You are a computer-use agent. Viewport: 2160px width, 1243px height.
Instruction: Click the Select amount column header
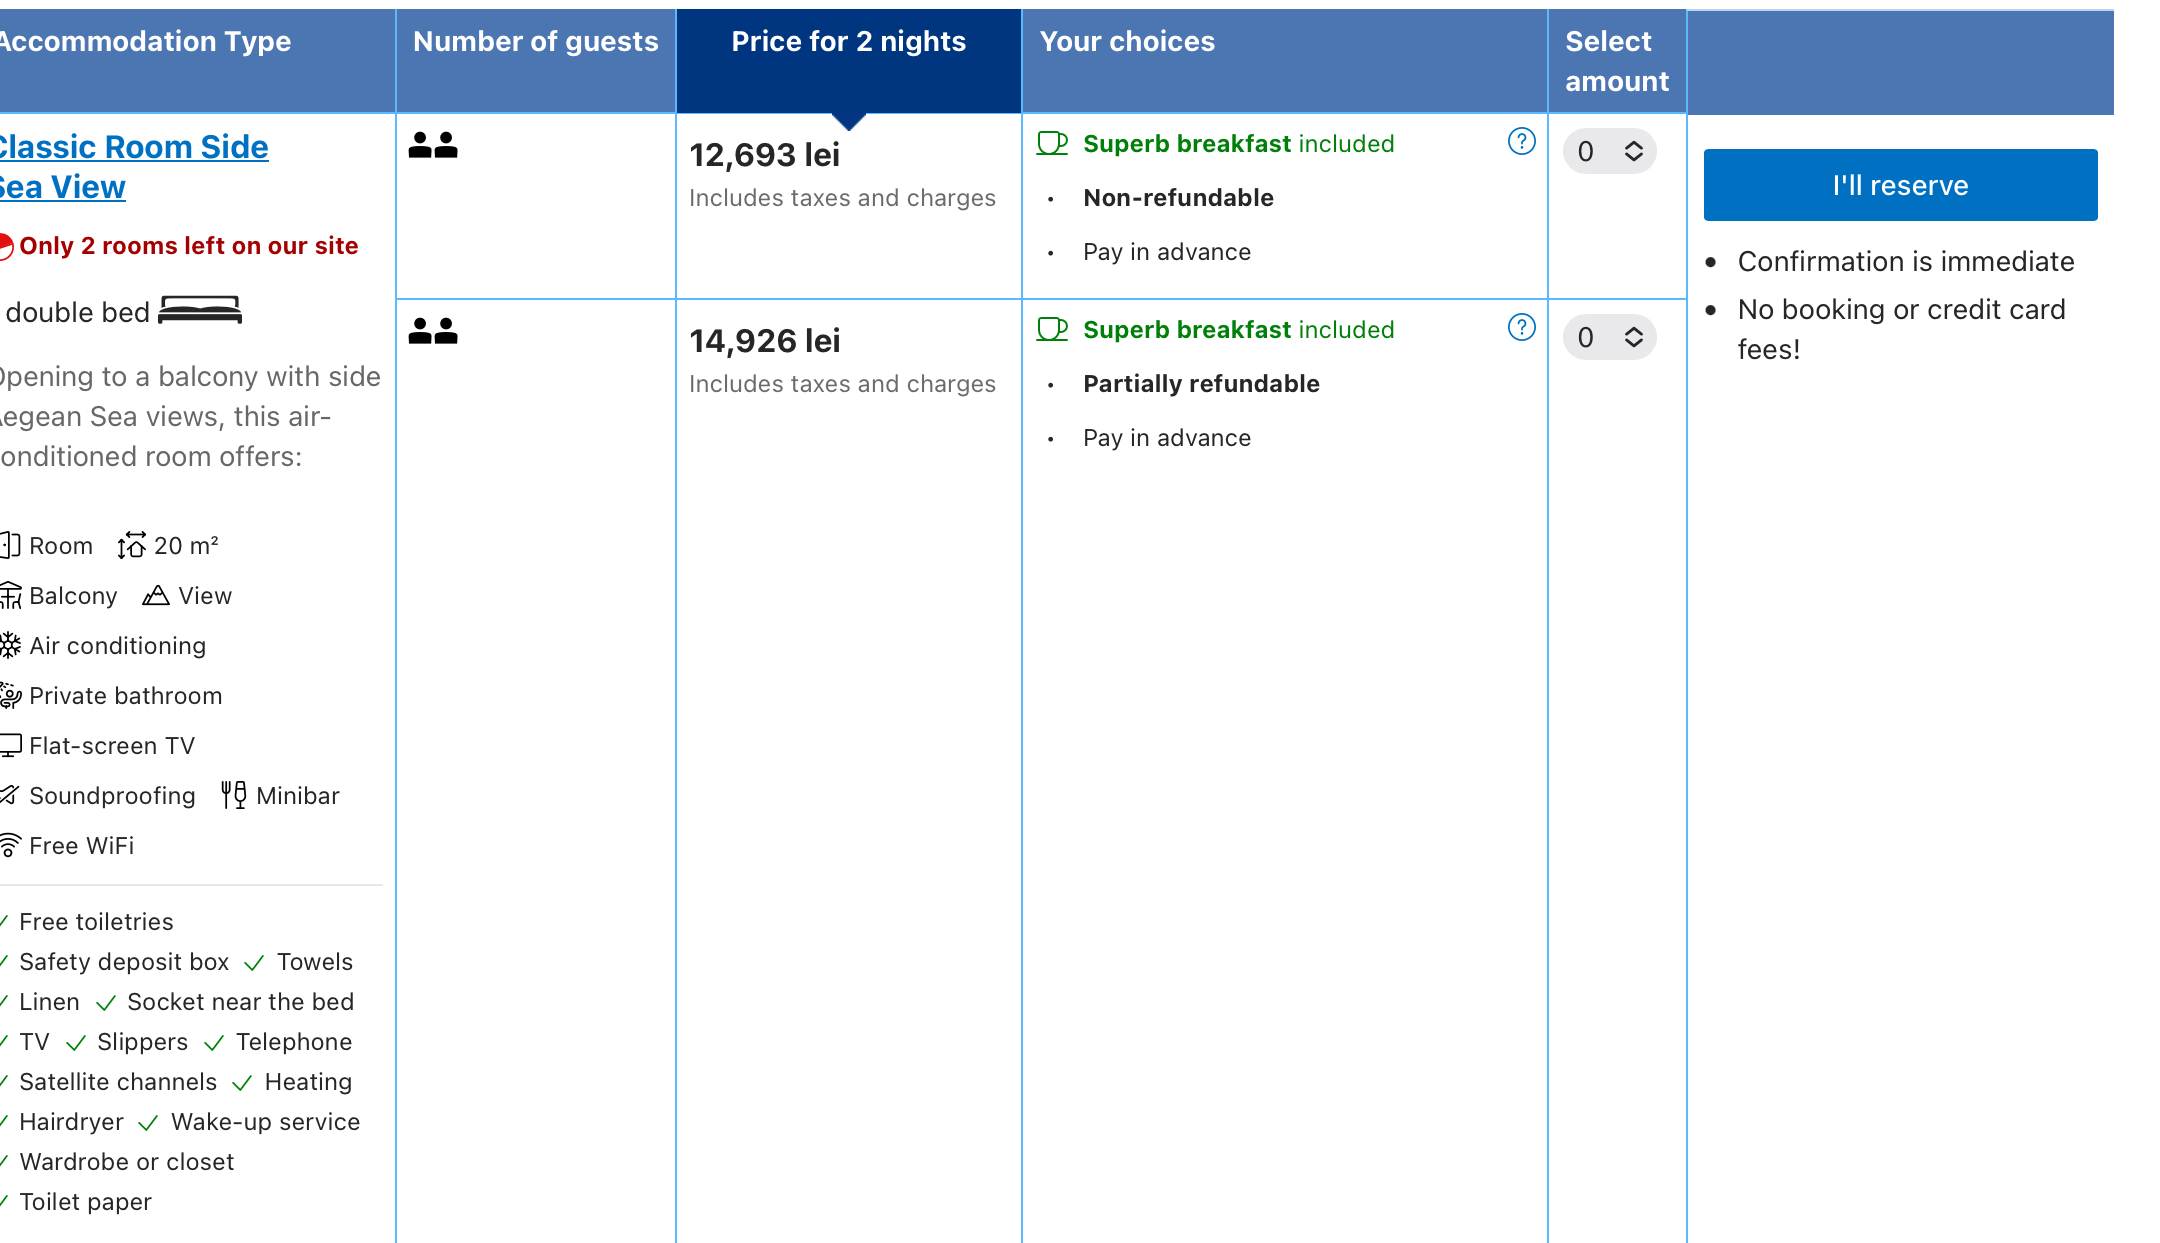point(1616,61)
